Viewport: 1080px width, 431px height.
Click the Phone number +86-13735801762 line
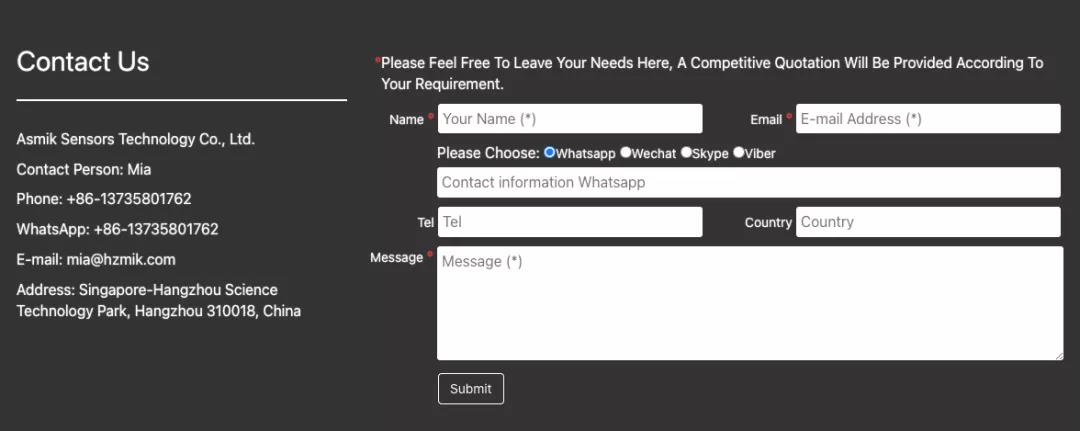104,199
